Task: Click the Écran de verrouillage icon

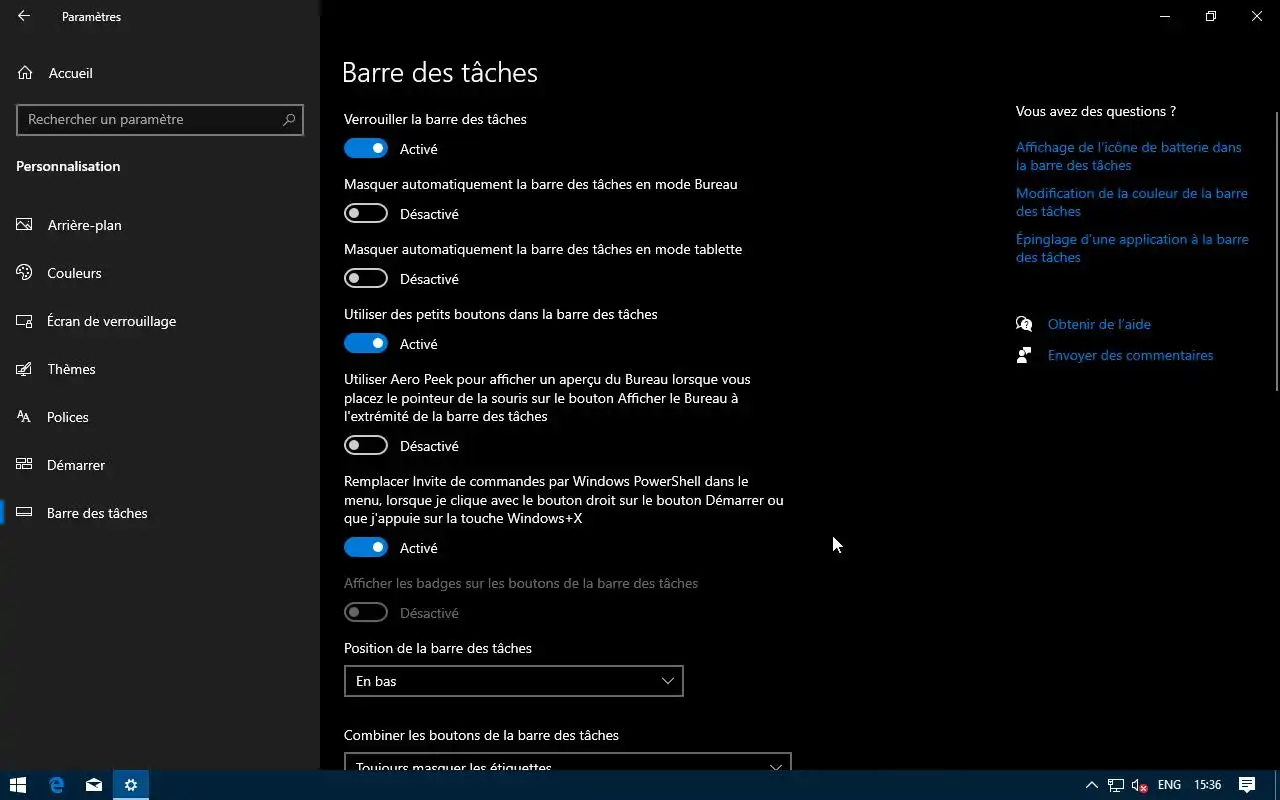Action: 25,321
